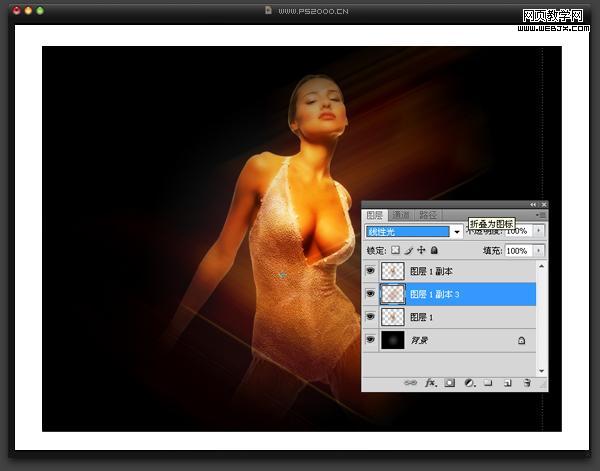The width and height of the screenshot is (600, 471).
Task: Hide the 图层 1 副本 layer eye
Action: pyautogui.click(x=370, y=271)
